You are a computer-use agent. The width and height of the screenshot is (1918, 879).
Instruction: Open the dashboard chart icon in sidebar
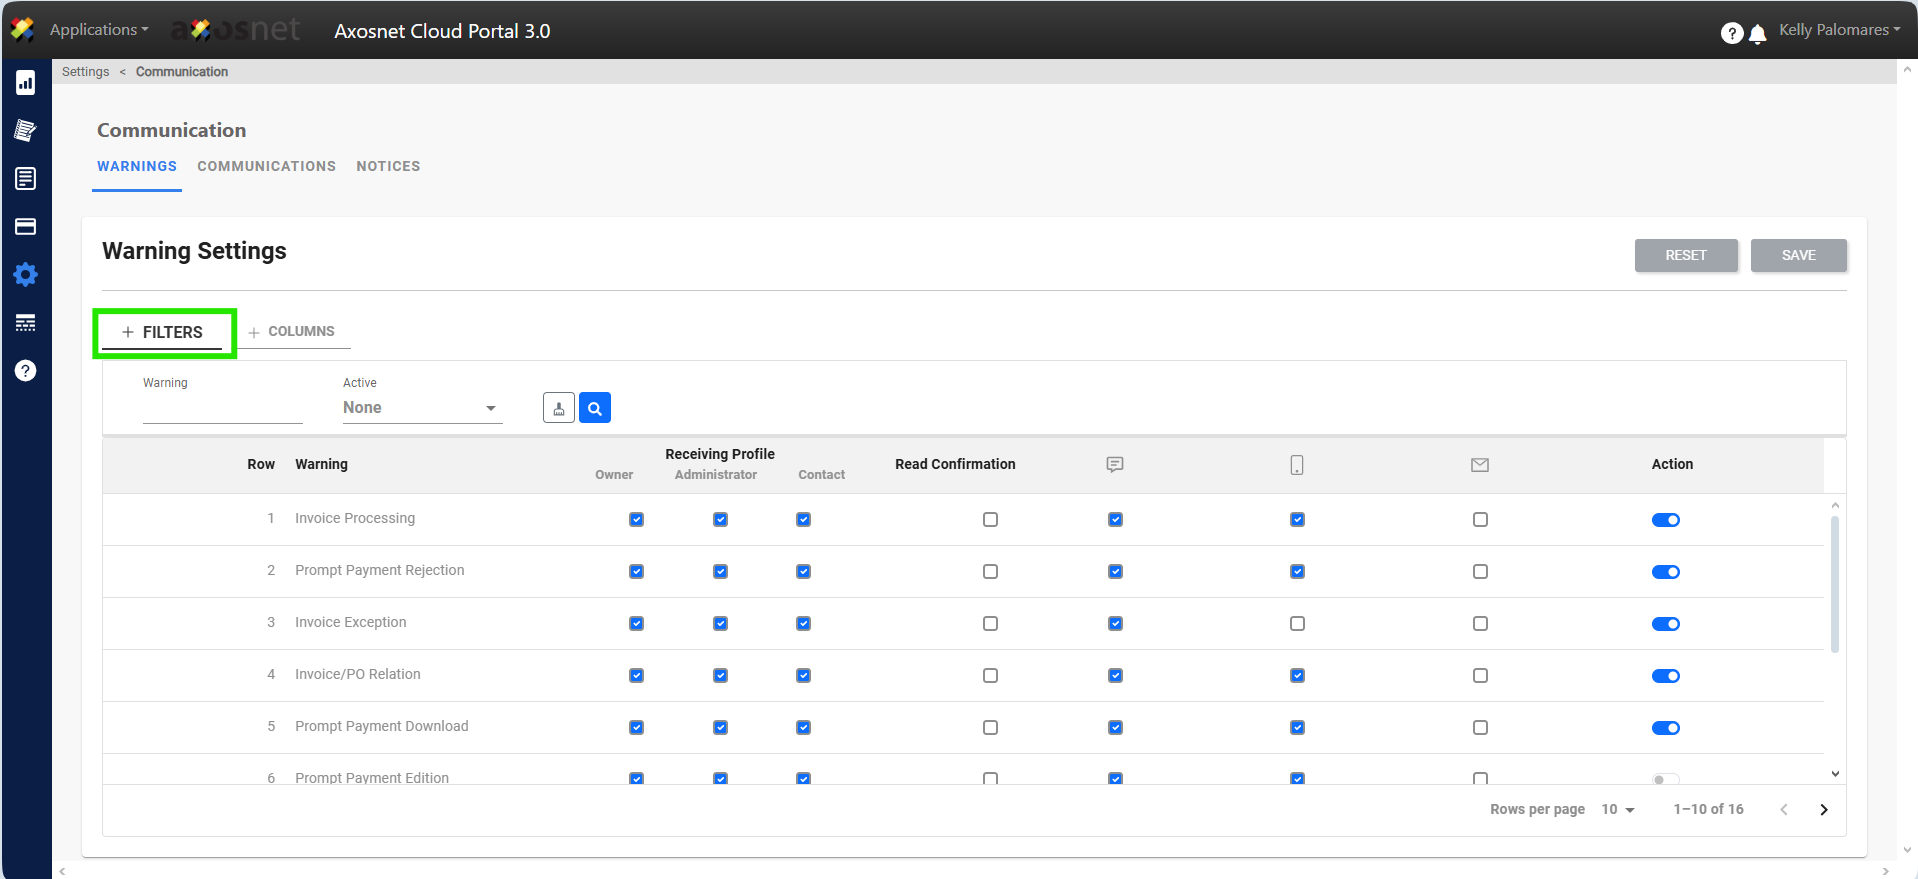tap(26, 83)
